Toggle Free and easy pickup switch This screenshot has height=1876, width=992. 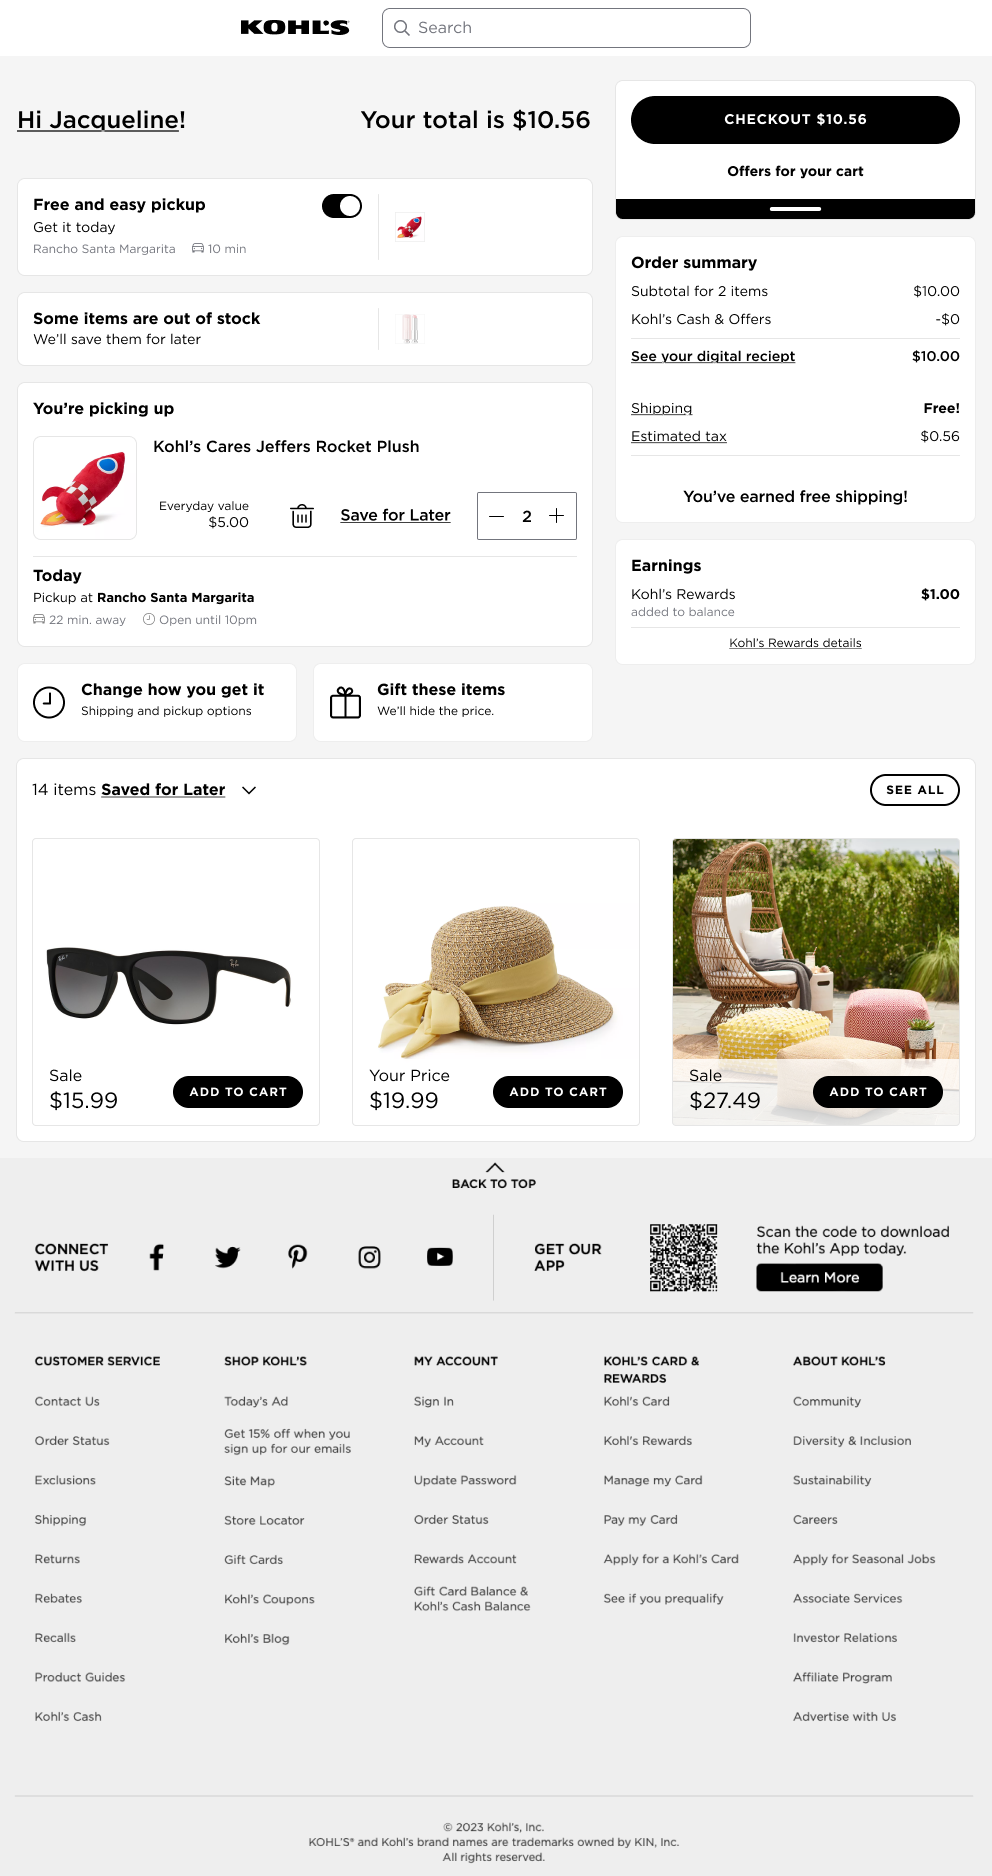click(x=342, y=206)
